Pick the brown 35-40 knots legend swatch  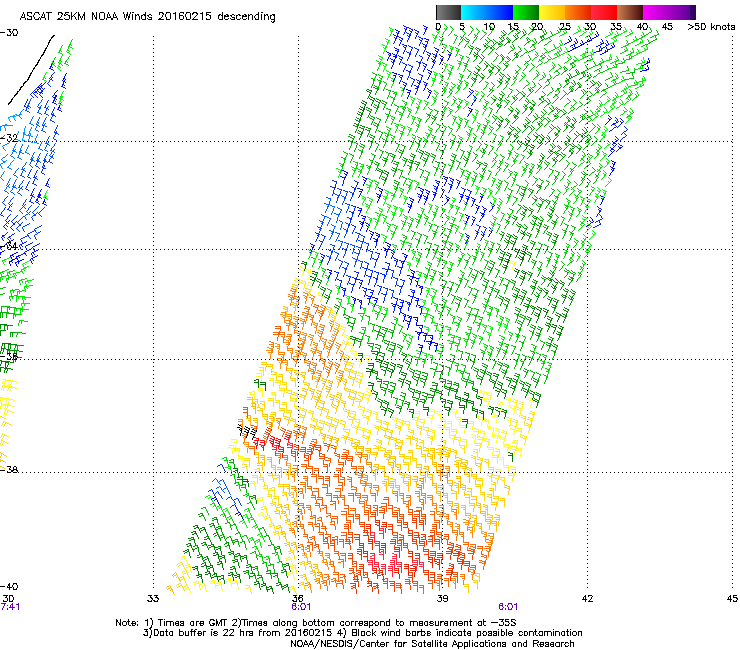pos(630,12)
